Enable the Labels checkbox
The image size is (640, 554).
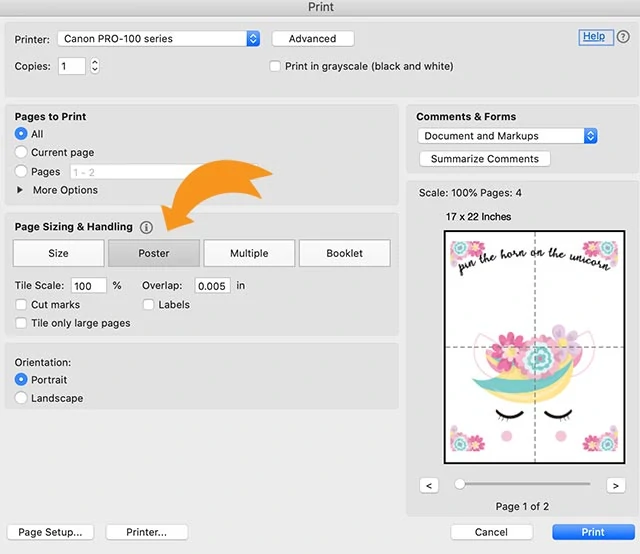pyautogui.click(x=148, y=305)
